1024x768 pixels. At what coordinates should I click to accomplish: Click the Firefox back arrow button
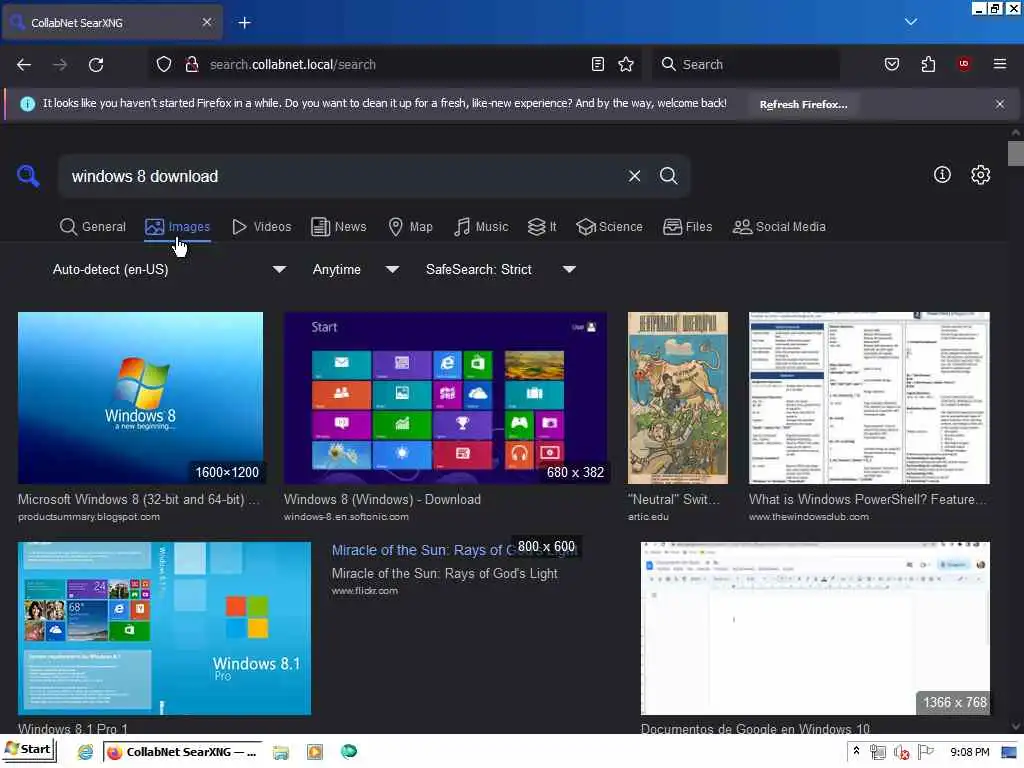click(24, 64)
